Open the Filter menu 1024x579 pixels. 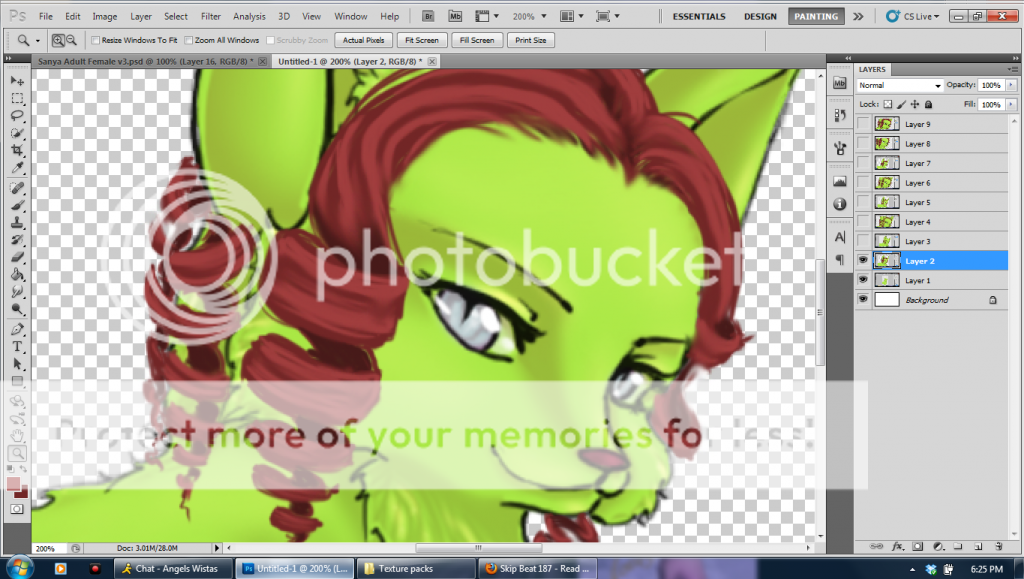click(x=210, y=16)
